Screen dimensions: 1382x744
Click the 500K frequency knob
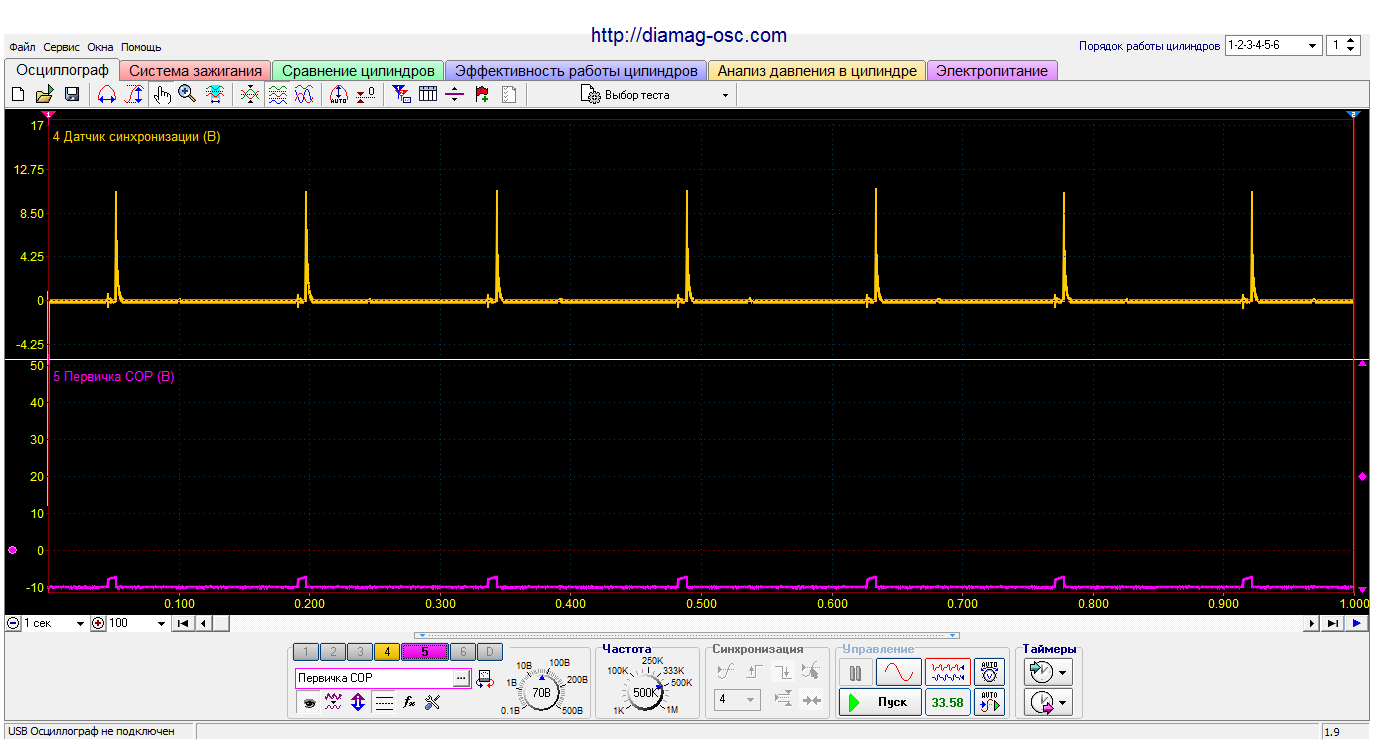[645, 691]
